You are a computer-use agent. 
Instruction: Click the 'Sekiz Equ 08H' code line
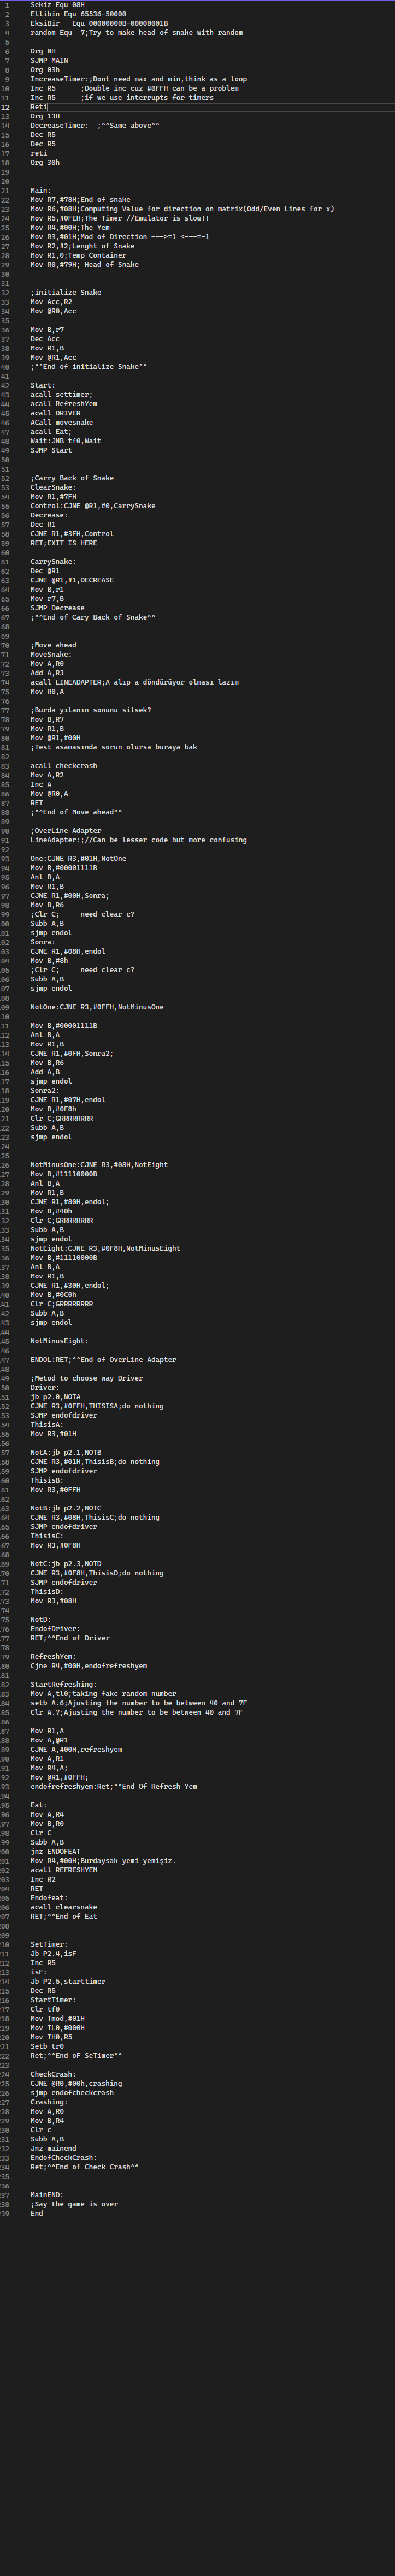point(57,5)
